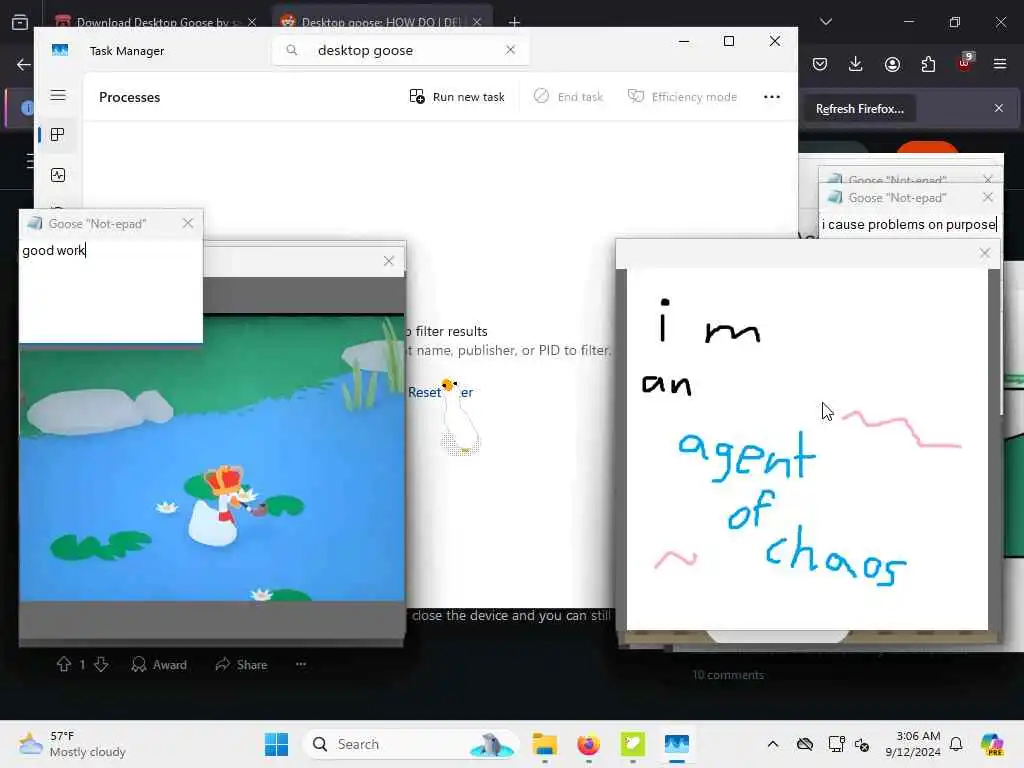1024x768 pixels.
Task: Click the network tray icon
Action: click(836, 744)
